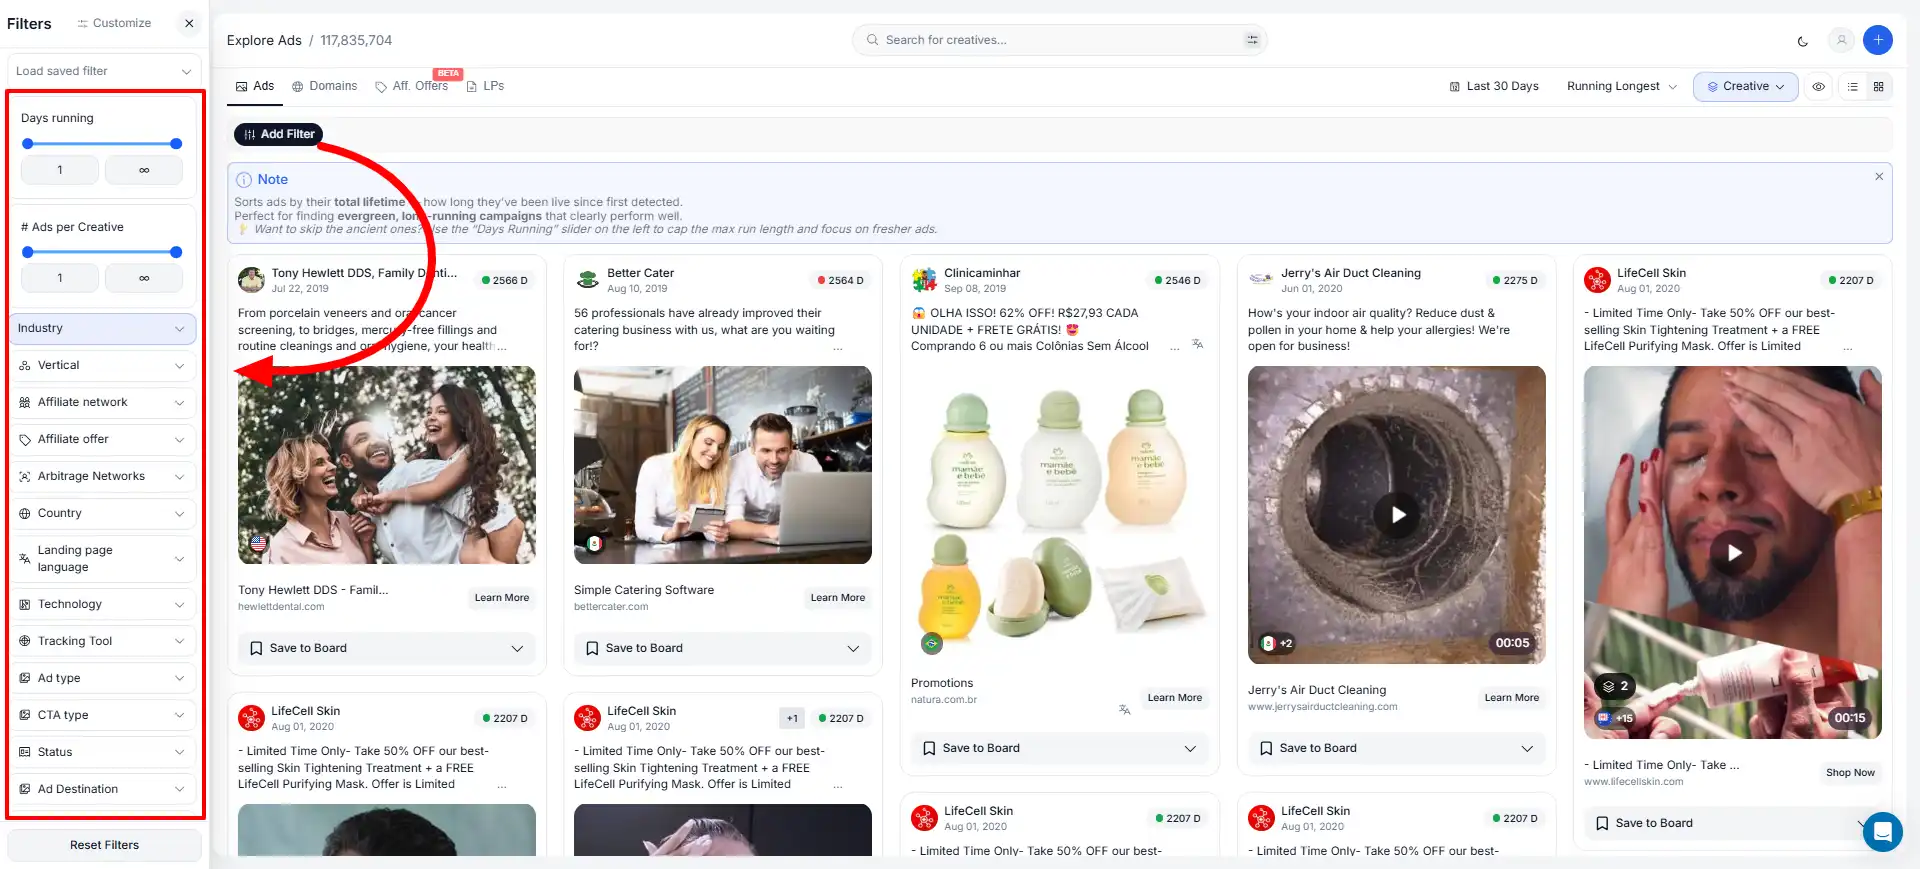The image size is (1920, 869).
Task: Expand the Landing page language filter
Action: coord(104,558)
